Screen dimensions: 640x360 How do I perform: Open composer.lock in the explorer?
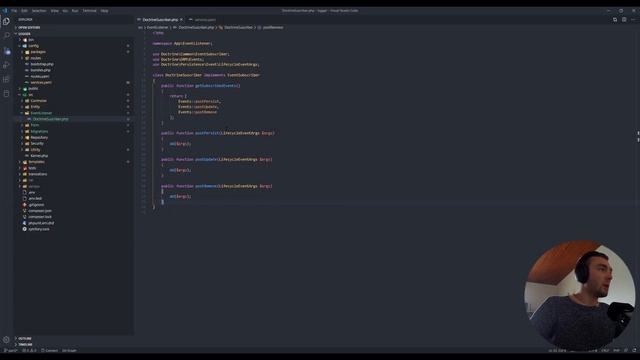click(x=40, y=217)
